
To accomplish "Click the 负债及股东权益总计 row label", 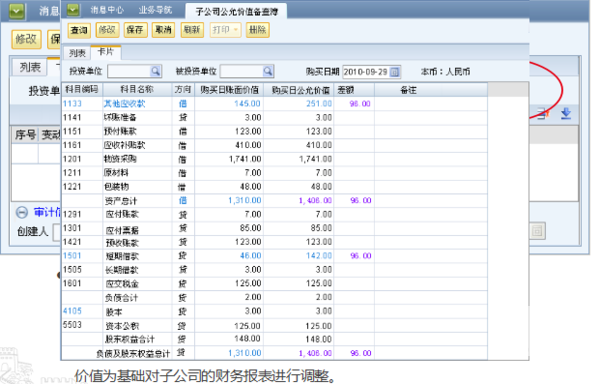I will pyautogui.click(x=133, y=354).
